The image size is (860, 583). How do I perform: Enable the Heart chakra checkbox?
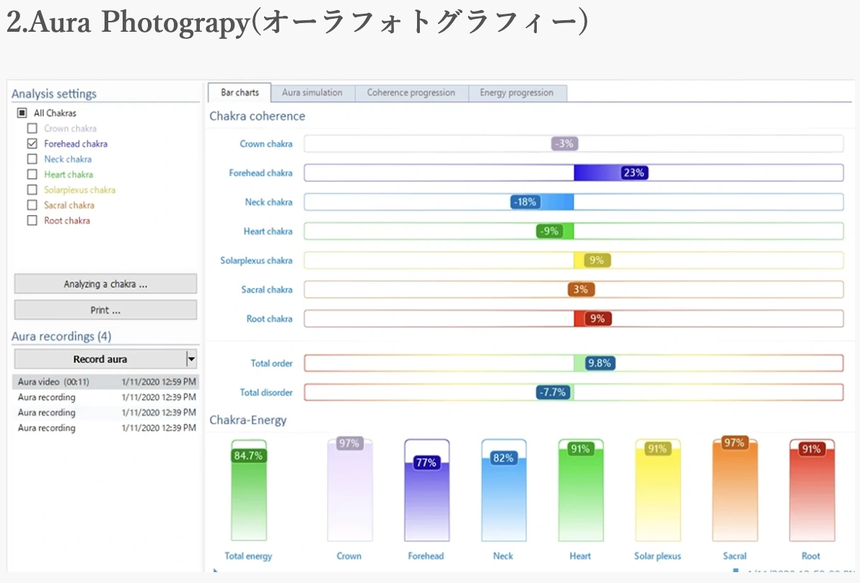tap(33, 174)
